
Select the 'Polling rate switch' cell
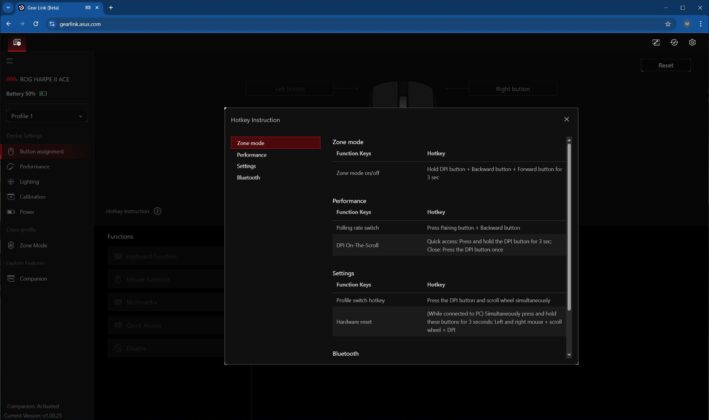pos(357,228)
